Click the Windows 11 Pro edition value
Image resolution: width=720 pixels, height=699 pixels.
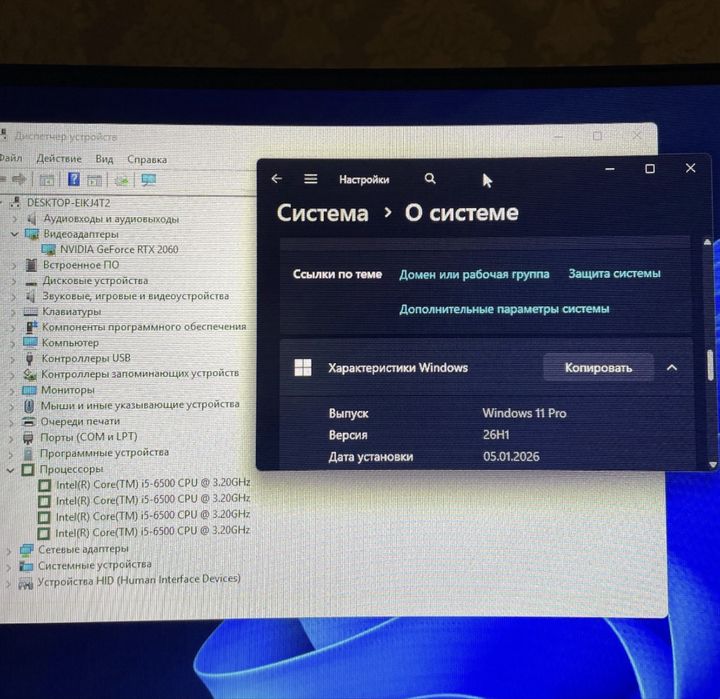point(524,413)
